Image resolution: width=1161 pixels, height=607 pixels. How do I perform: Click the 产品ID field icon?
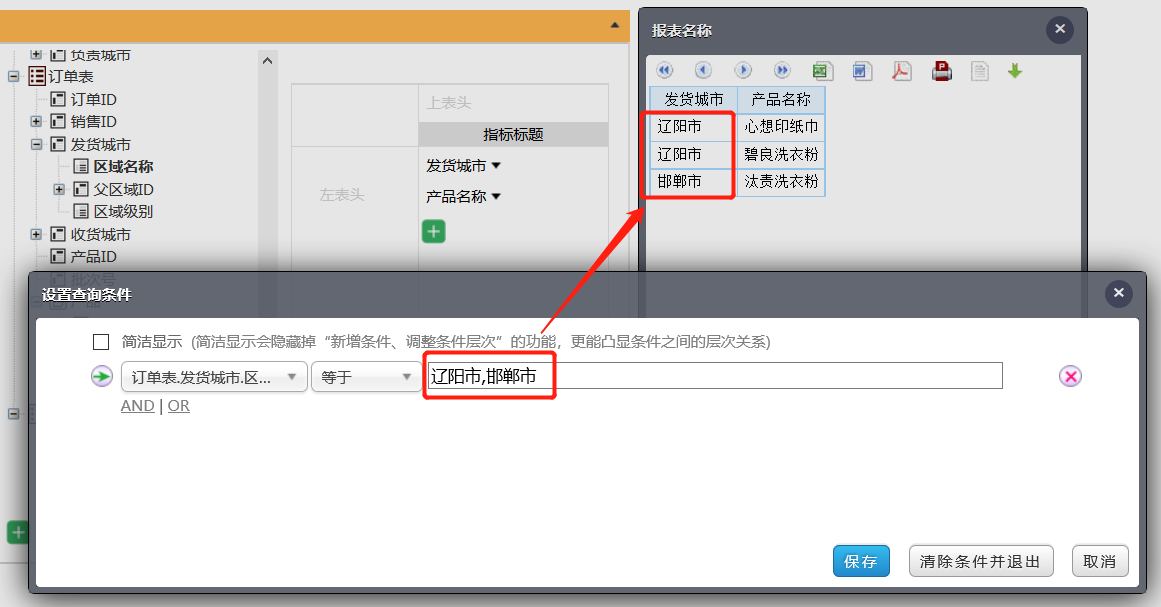click(58, 256)
